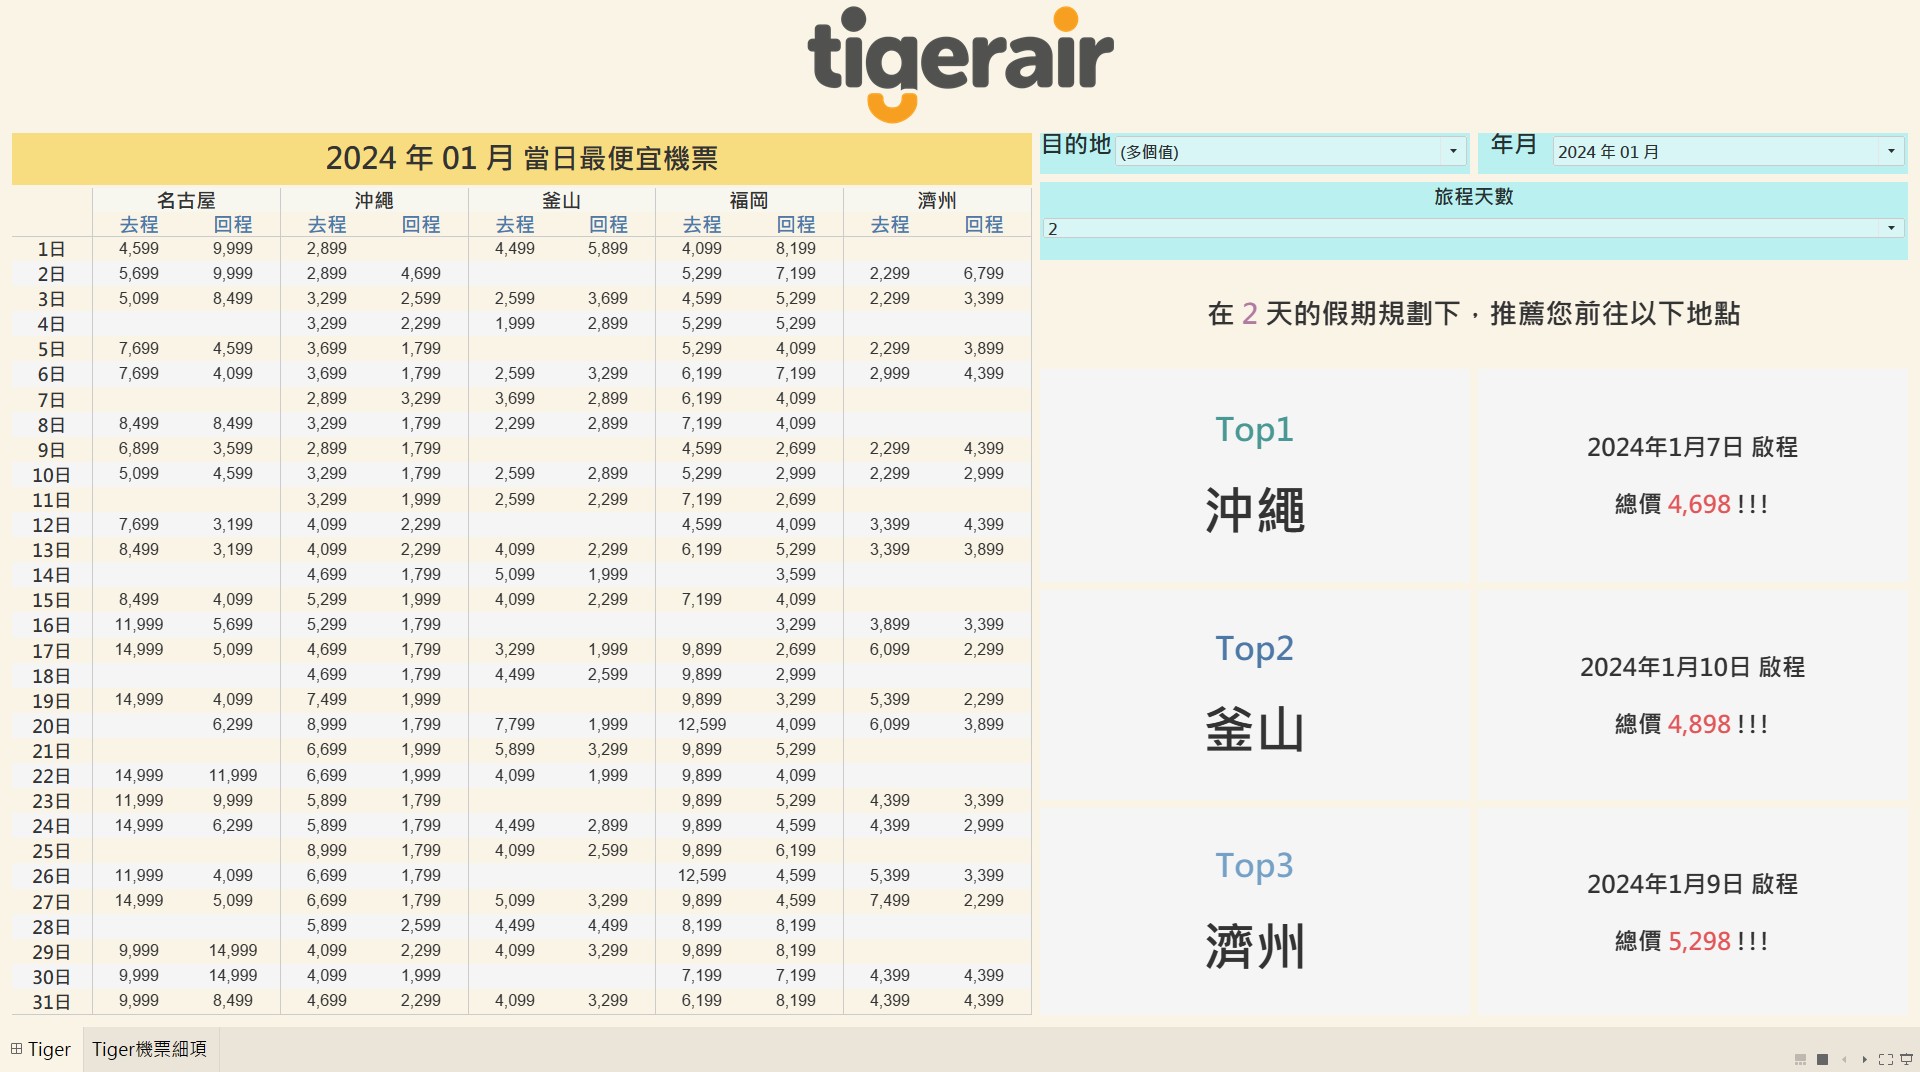Click the 目的地 filter label

tap(1076, 145)
